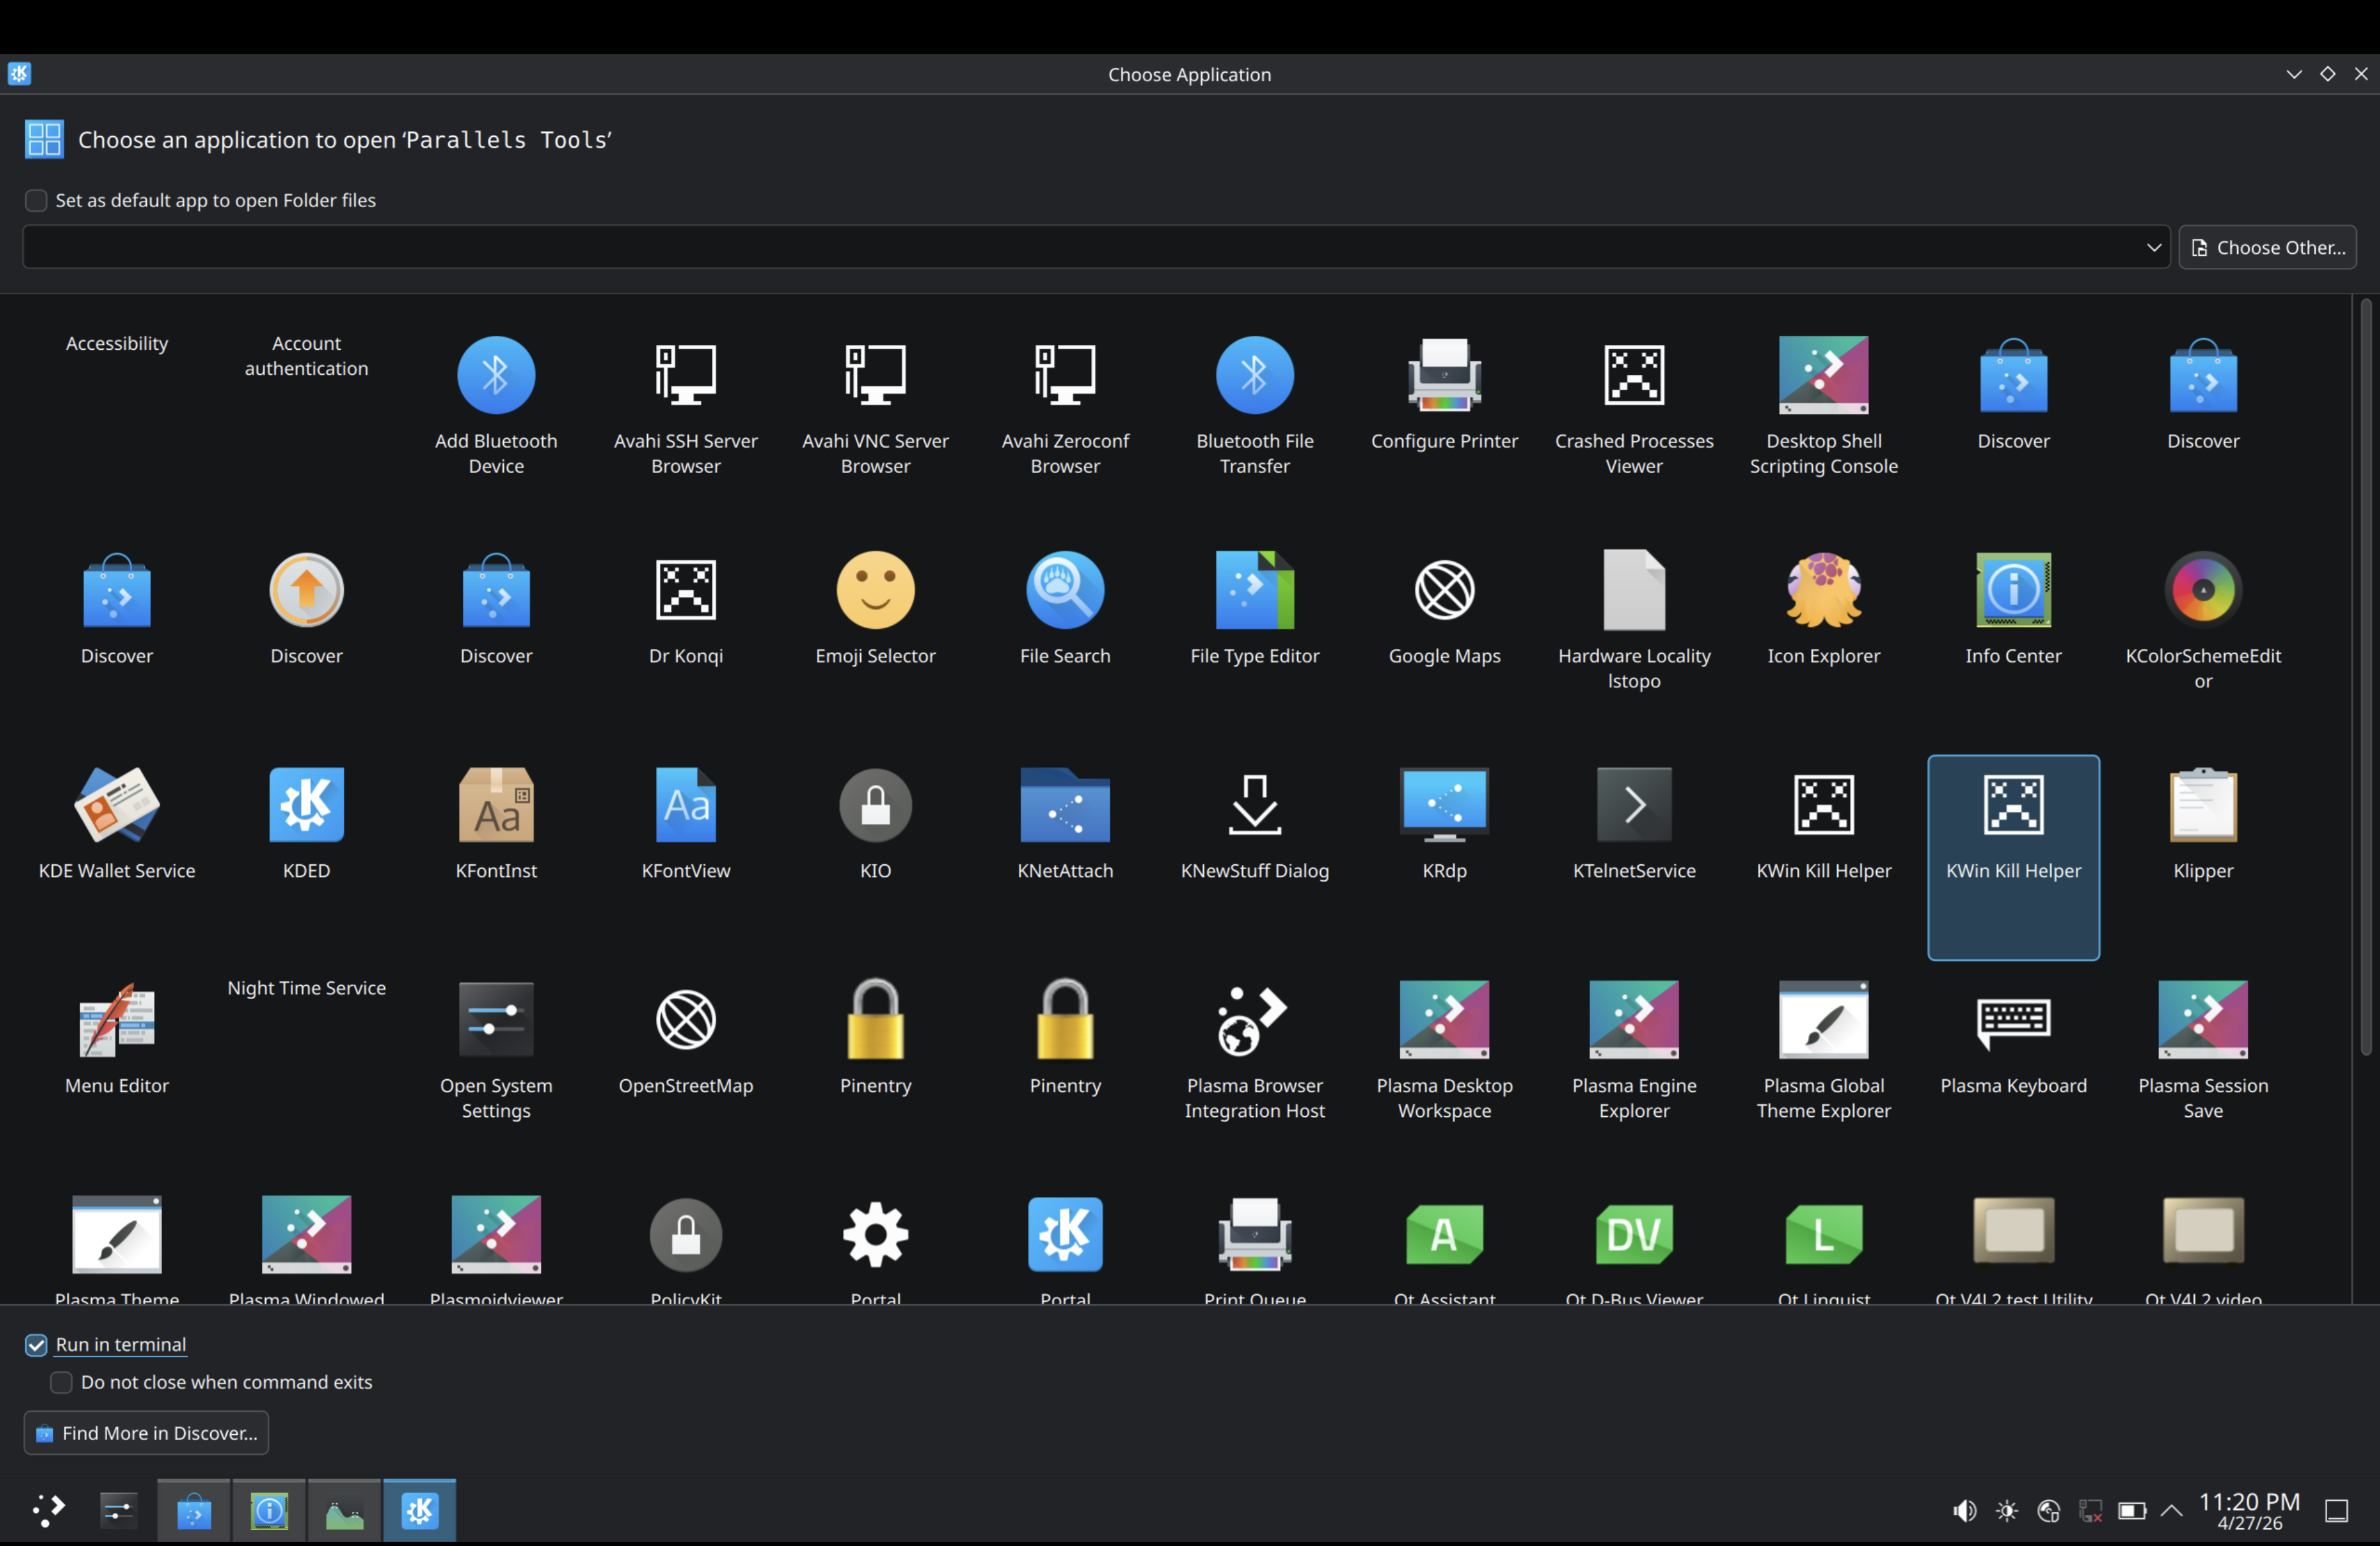Viewport: 2380px width, 1546px height.
Task: Select the KDE Wallet Service app
Action: (x=117, y=825)
